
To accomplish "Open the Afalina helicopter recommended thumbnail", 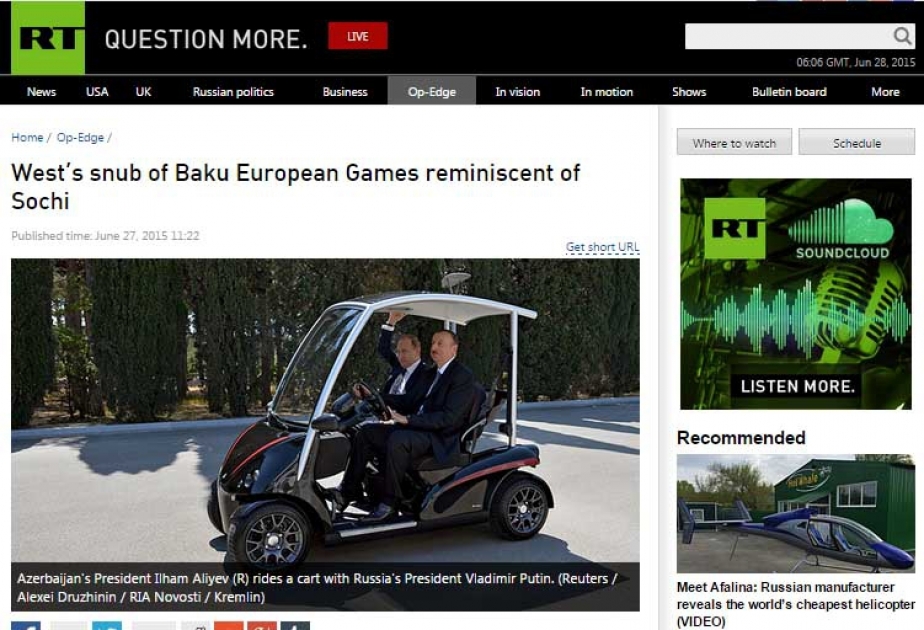I will coord(796,514).
